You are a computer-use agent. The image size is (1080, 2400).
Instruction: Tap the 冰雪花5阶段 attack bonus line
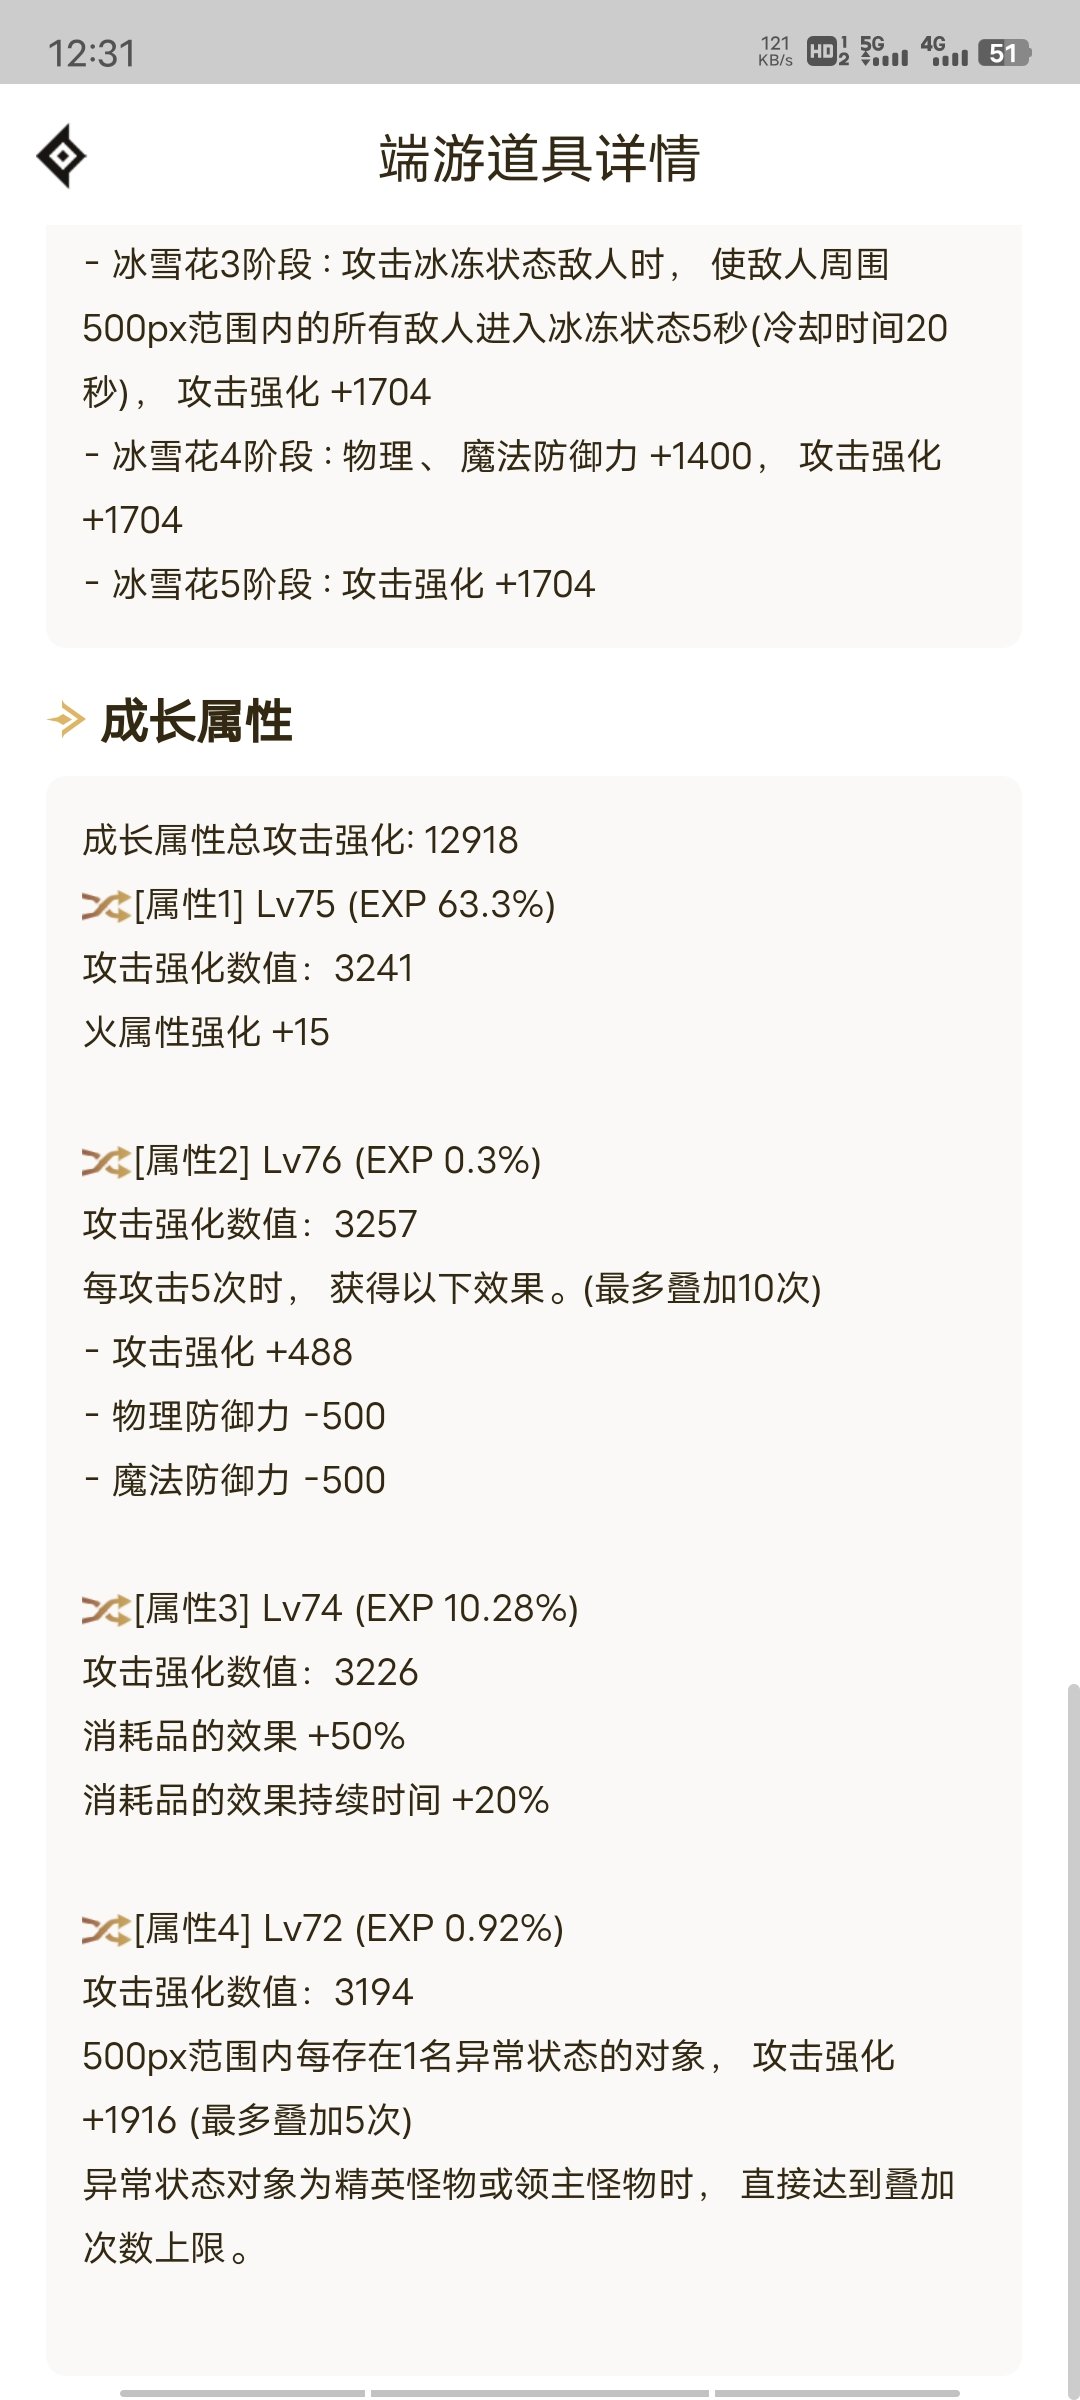tap(339, 585)
